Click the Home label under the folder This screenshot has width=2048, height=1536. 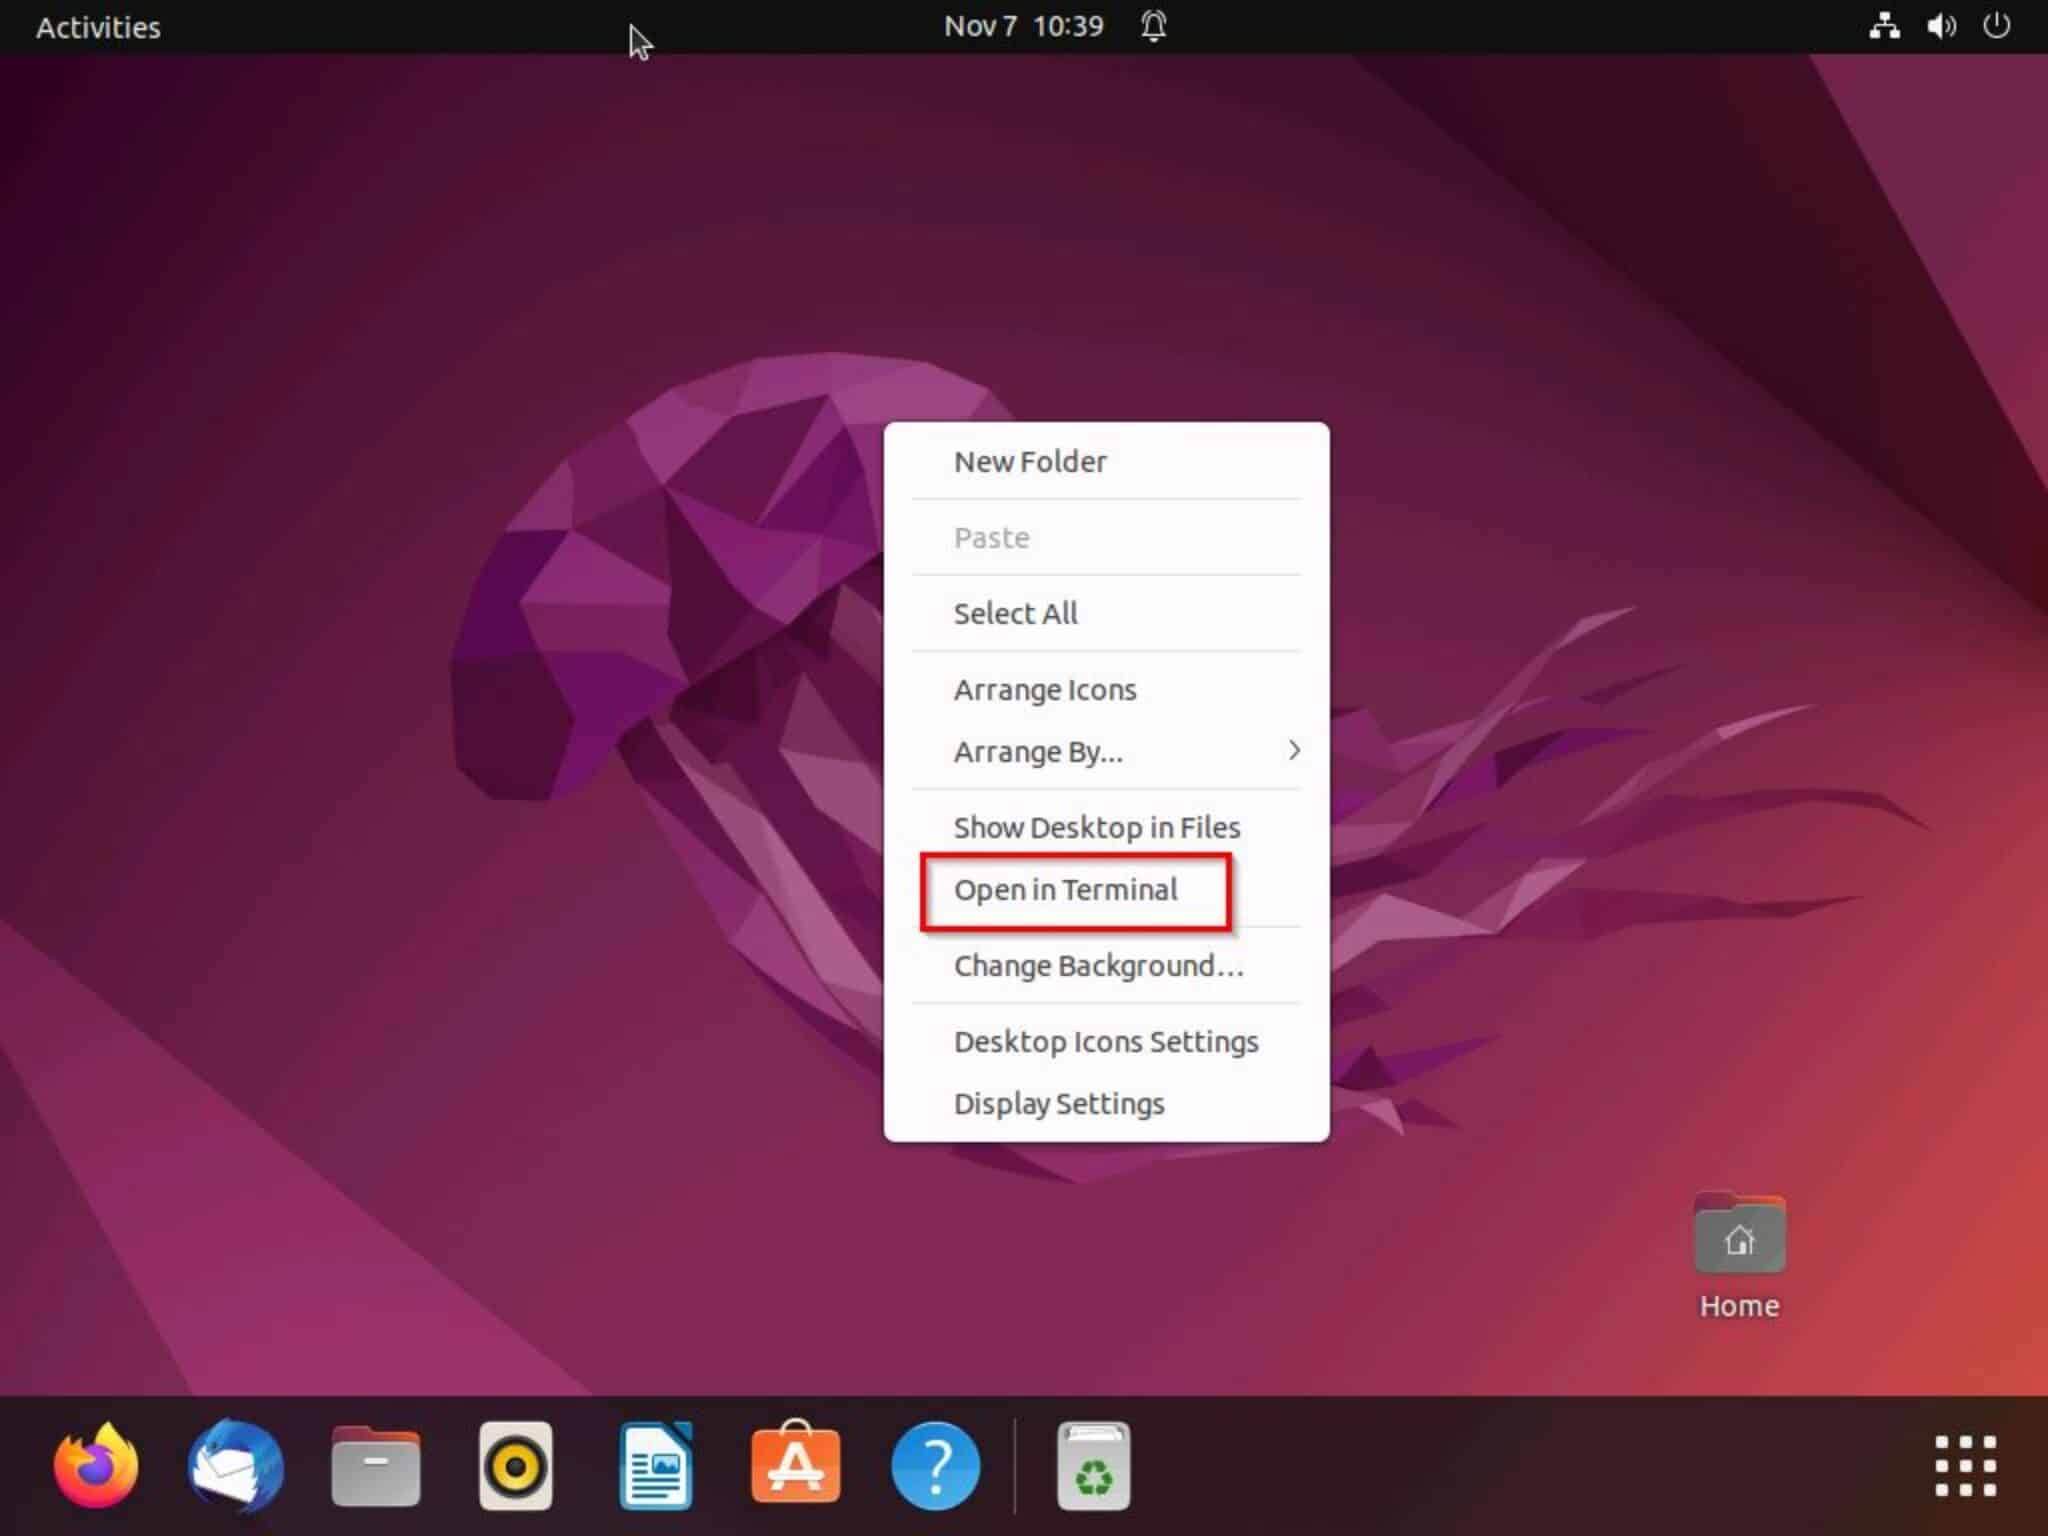pos(1740,1306)
